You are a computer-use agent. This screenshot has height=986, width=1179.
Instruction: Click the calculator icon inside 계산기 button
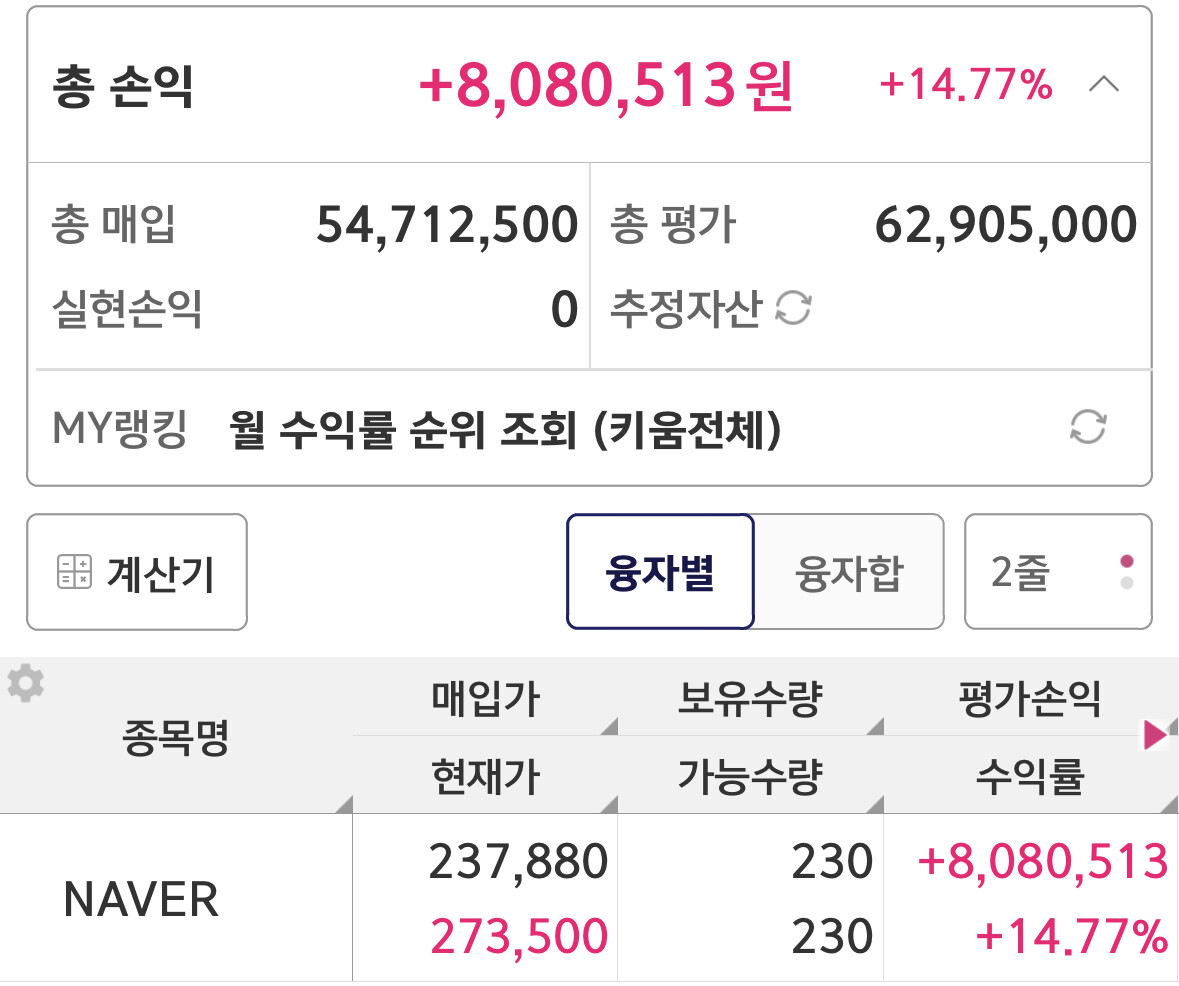point(74,572)
